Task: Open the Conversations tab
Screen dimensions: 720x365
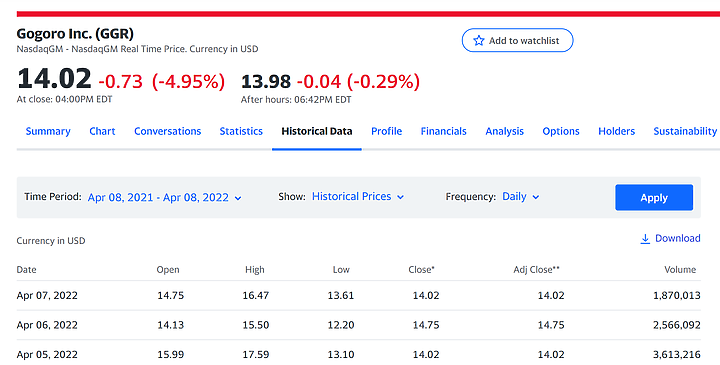Action: pos(168,131)
